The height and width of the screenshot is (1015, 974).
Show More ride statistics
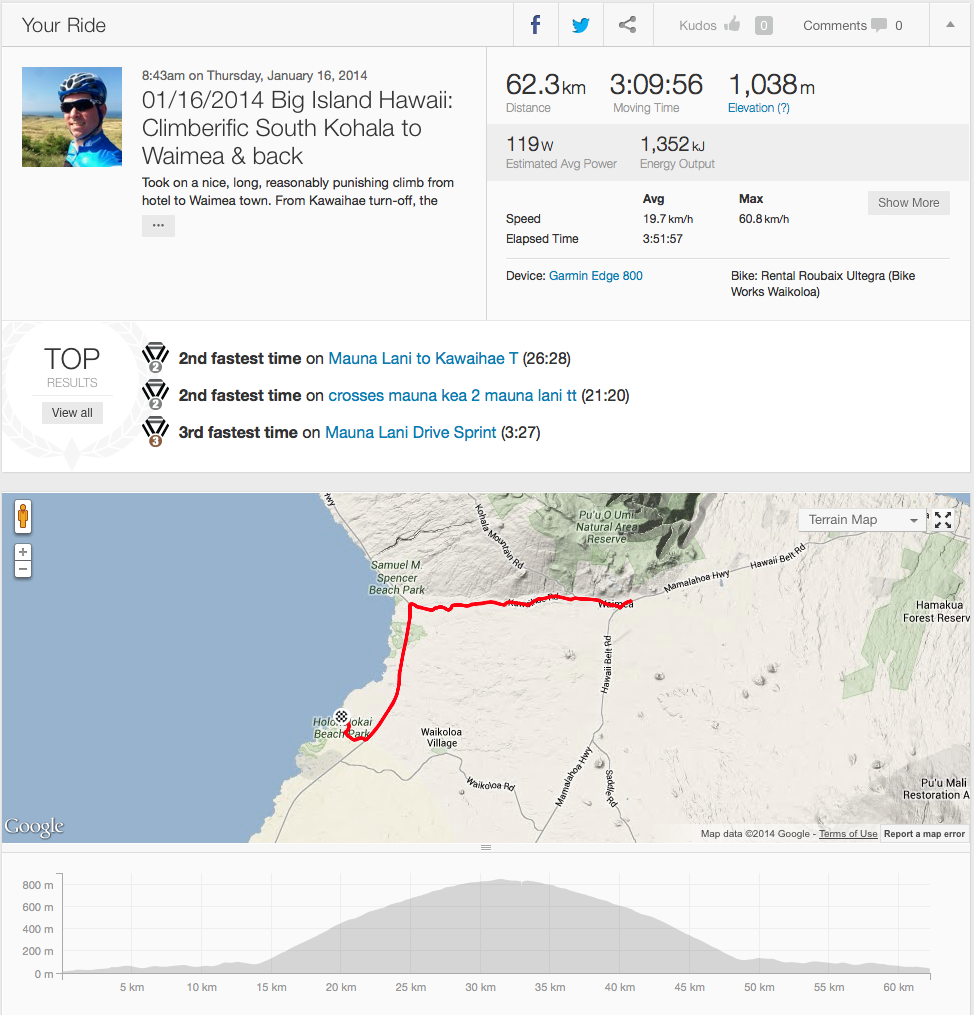coord(908,203)
